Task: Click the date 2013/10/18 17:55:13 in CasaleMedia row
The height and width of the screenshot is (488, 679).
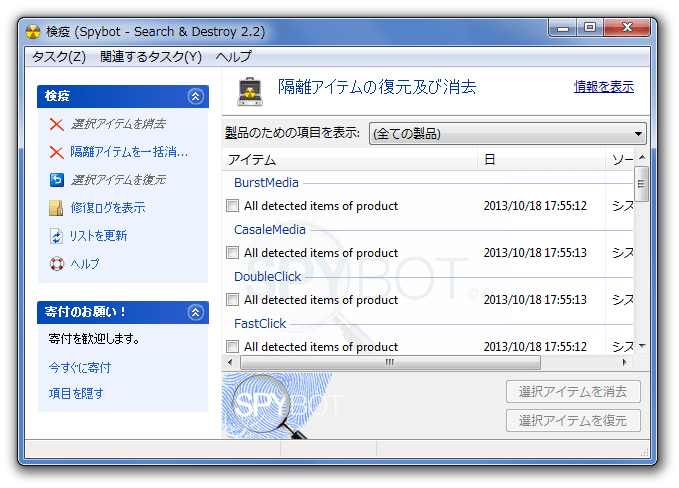Action: point(535,253)
